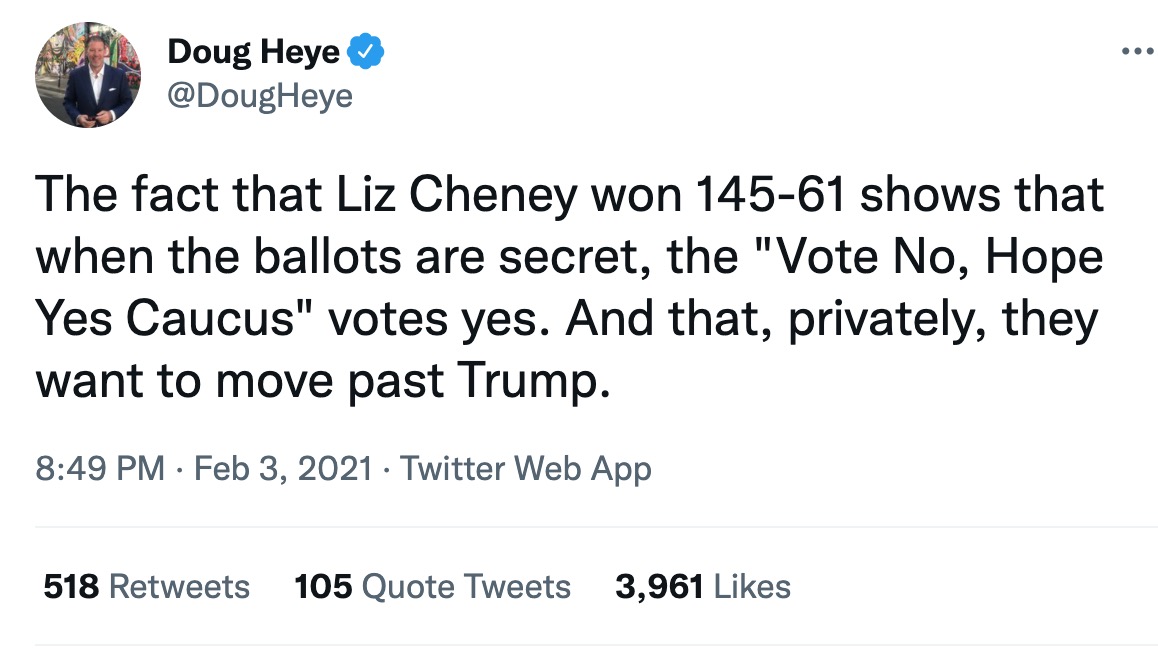Show who liked via "Likes" label
The image size is (1158, 648).
[x=752, y=587]
